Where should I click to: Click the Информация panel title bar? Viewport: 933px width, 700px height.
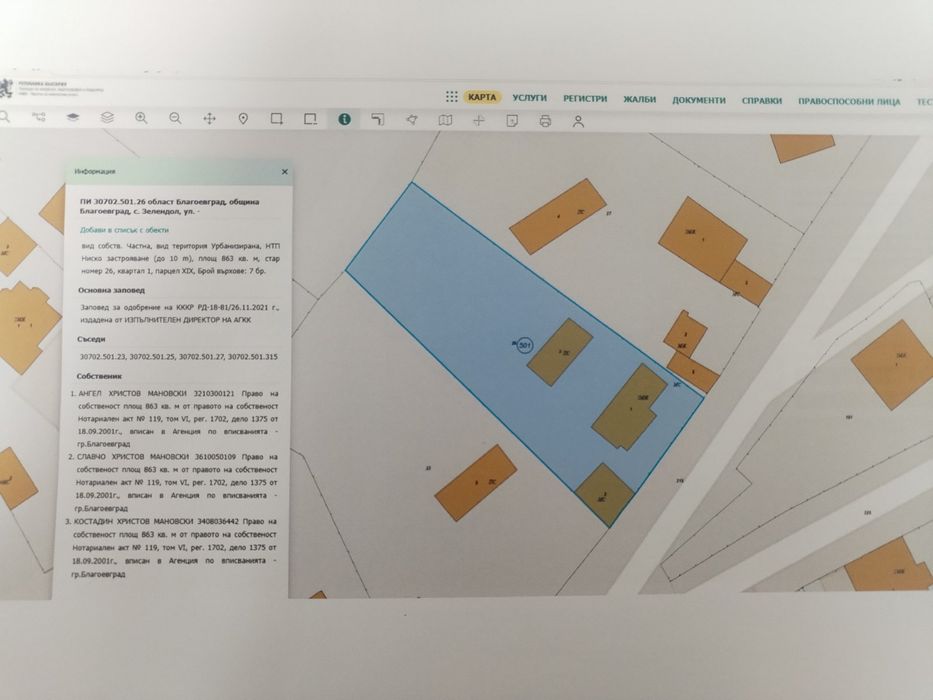pos(179,171)
